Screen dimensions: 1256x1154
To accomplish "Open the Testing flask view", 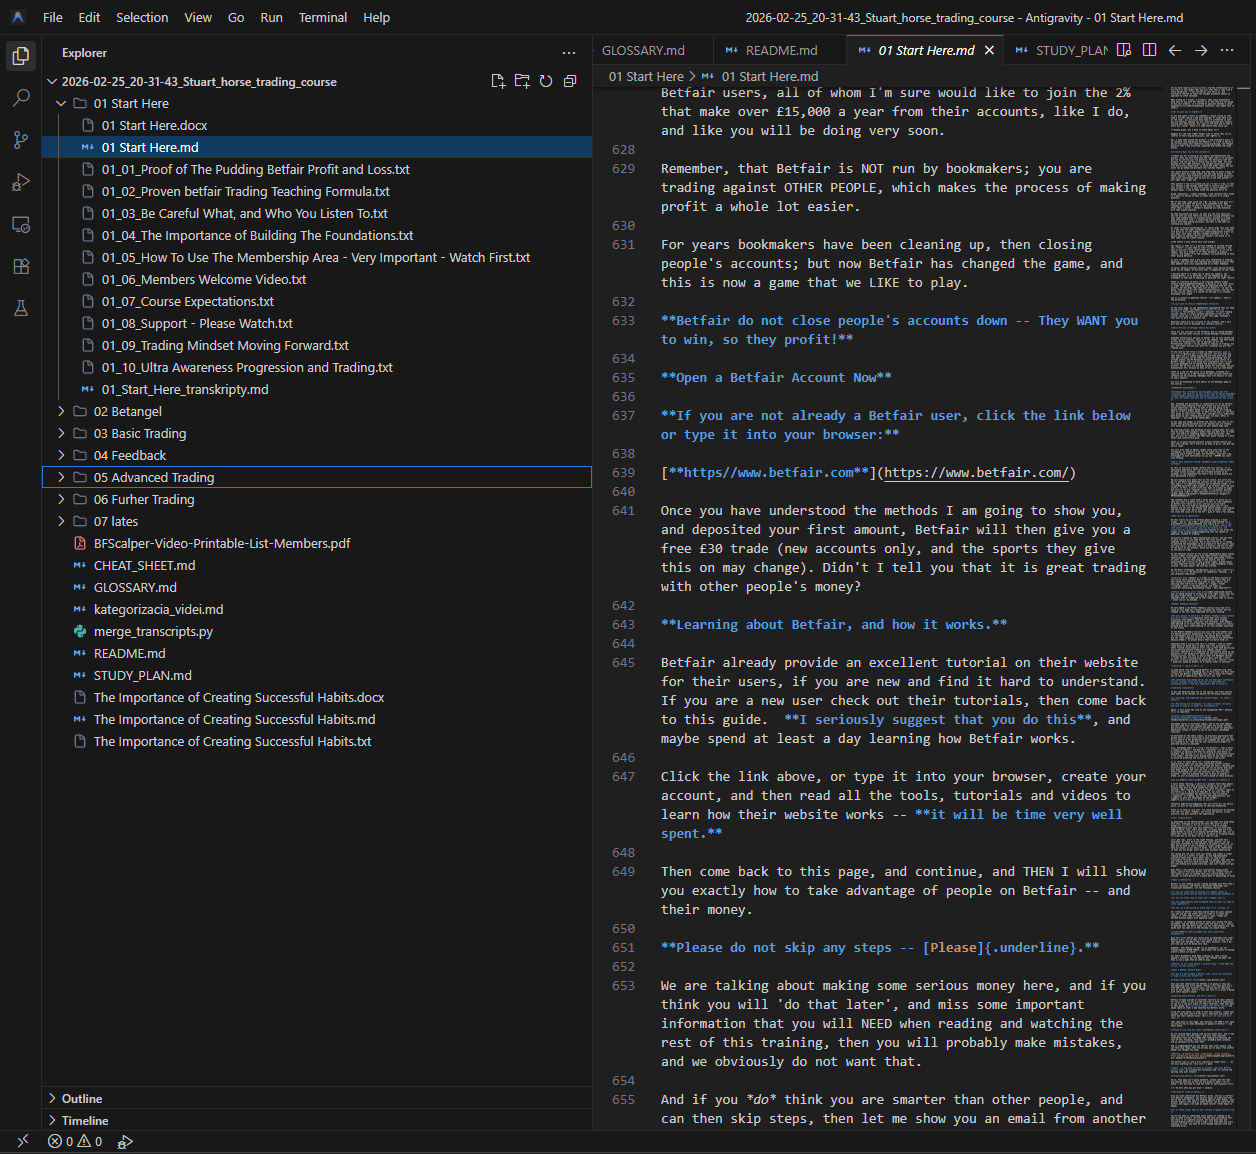I will click(x=20, y=308).
